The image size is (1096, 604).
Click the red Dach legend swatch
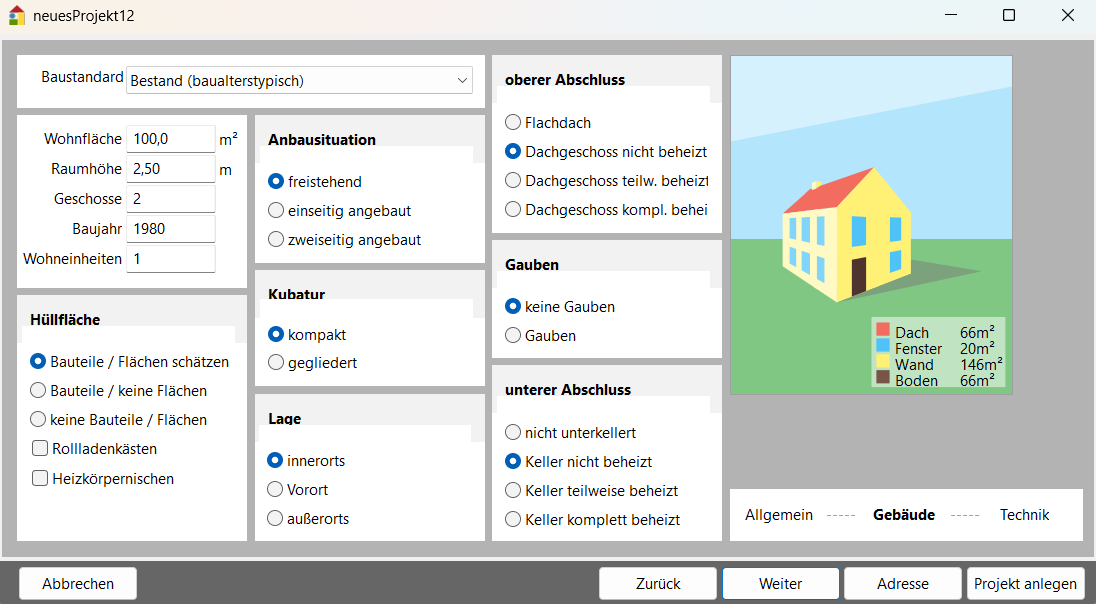[x=883, y=331]
